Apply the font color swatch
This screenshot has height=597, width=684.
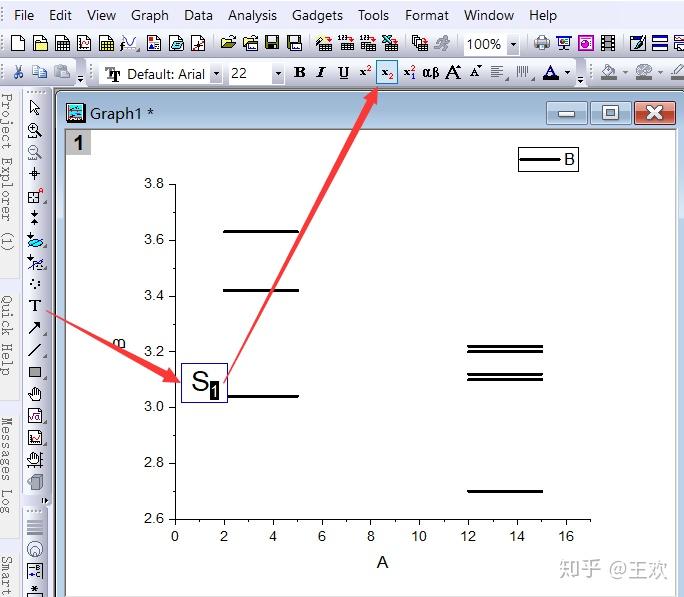coord(551,72)
